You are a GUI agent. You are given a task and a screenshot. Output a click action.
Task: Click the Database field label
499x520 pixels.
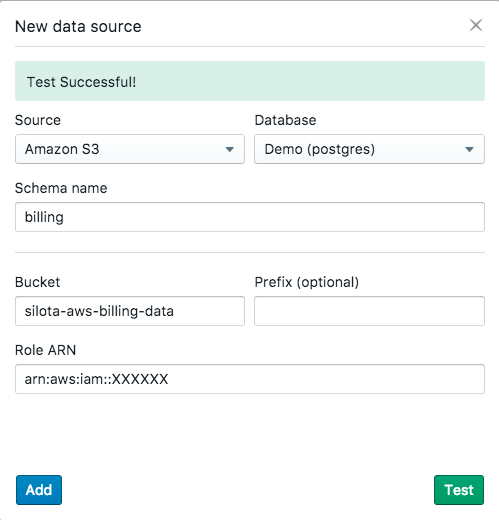click(285, 120)
